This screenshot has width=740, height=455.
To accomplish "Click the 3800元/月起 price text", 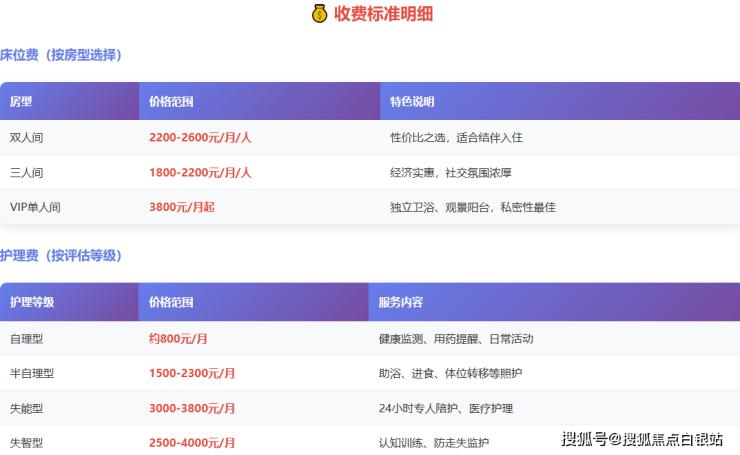I will (x=182, y=208).
